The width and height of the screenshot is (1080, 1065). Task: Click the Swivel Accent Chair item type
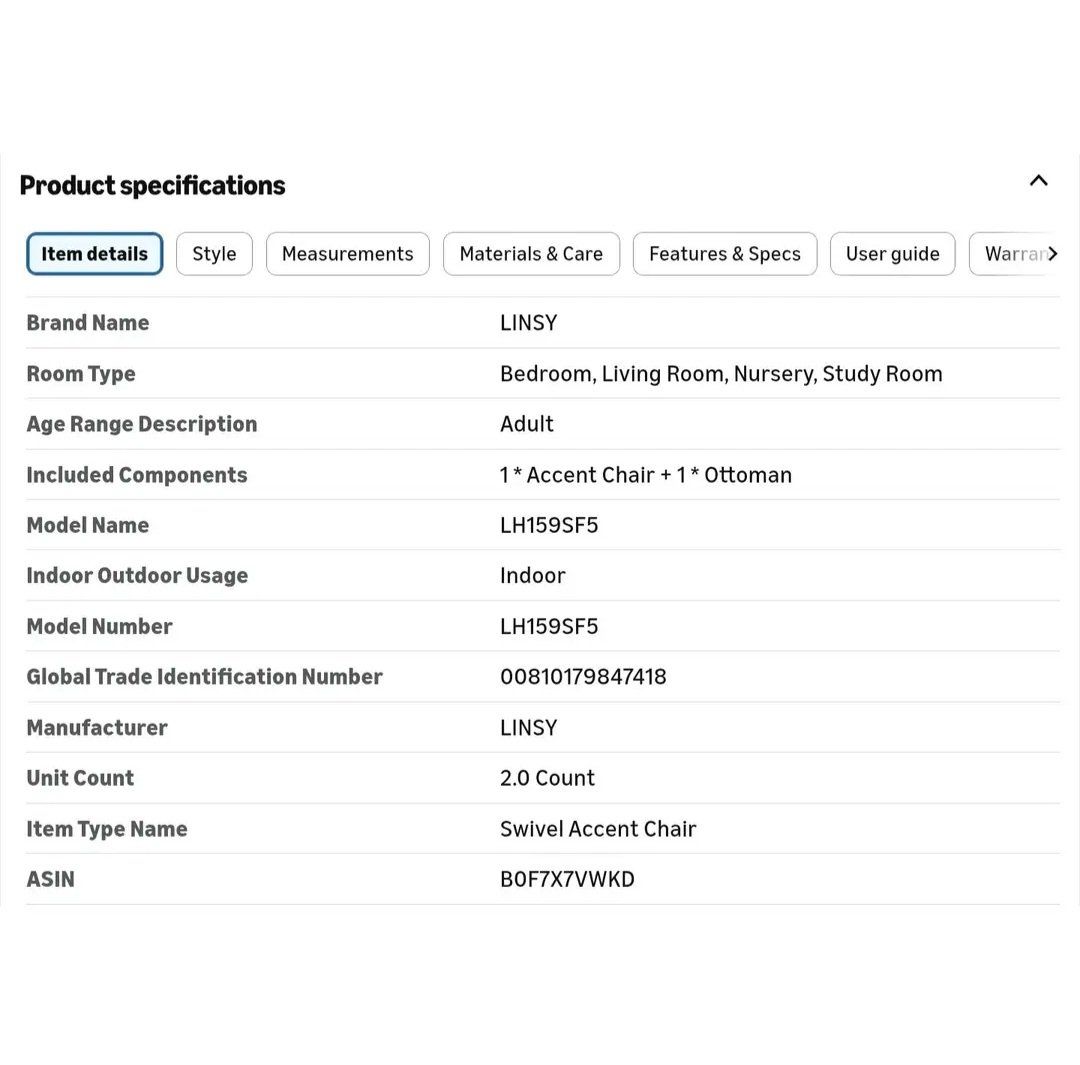(598, 829)
